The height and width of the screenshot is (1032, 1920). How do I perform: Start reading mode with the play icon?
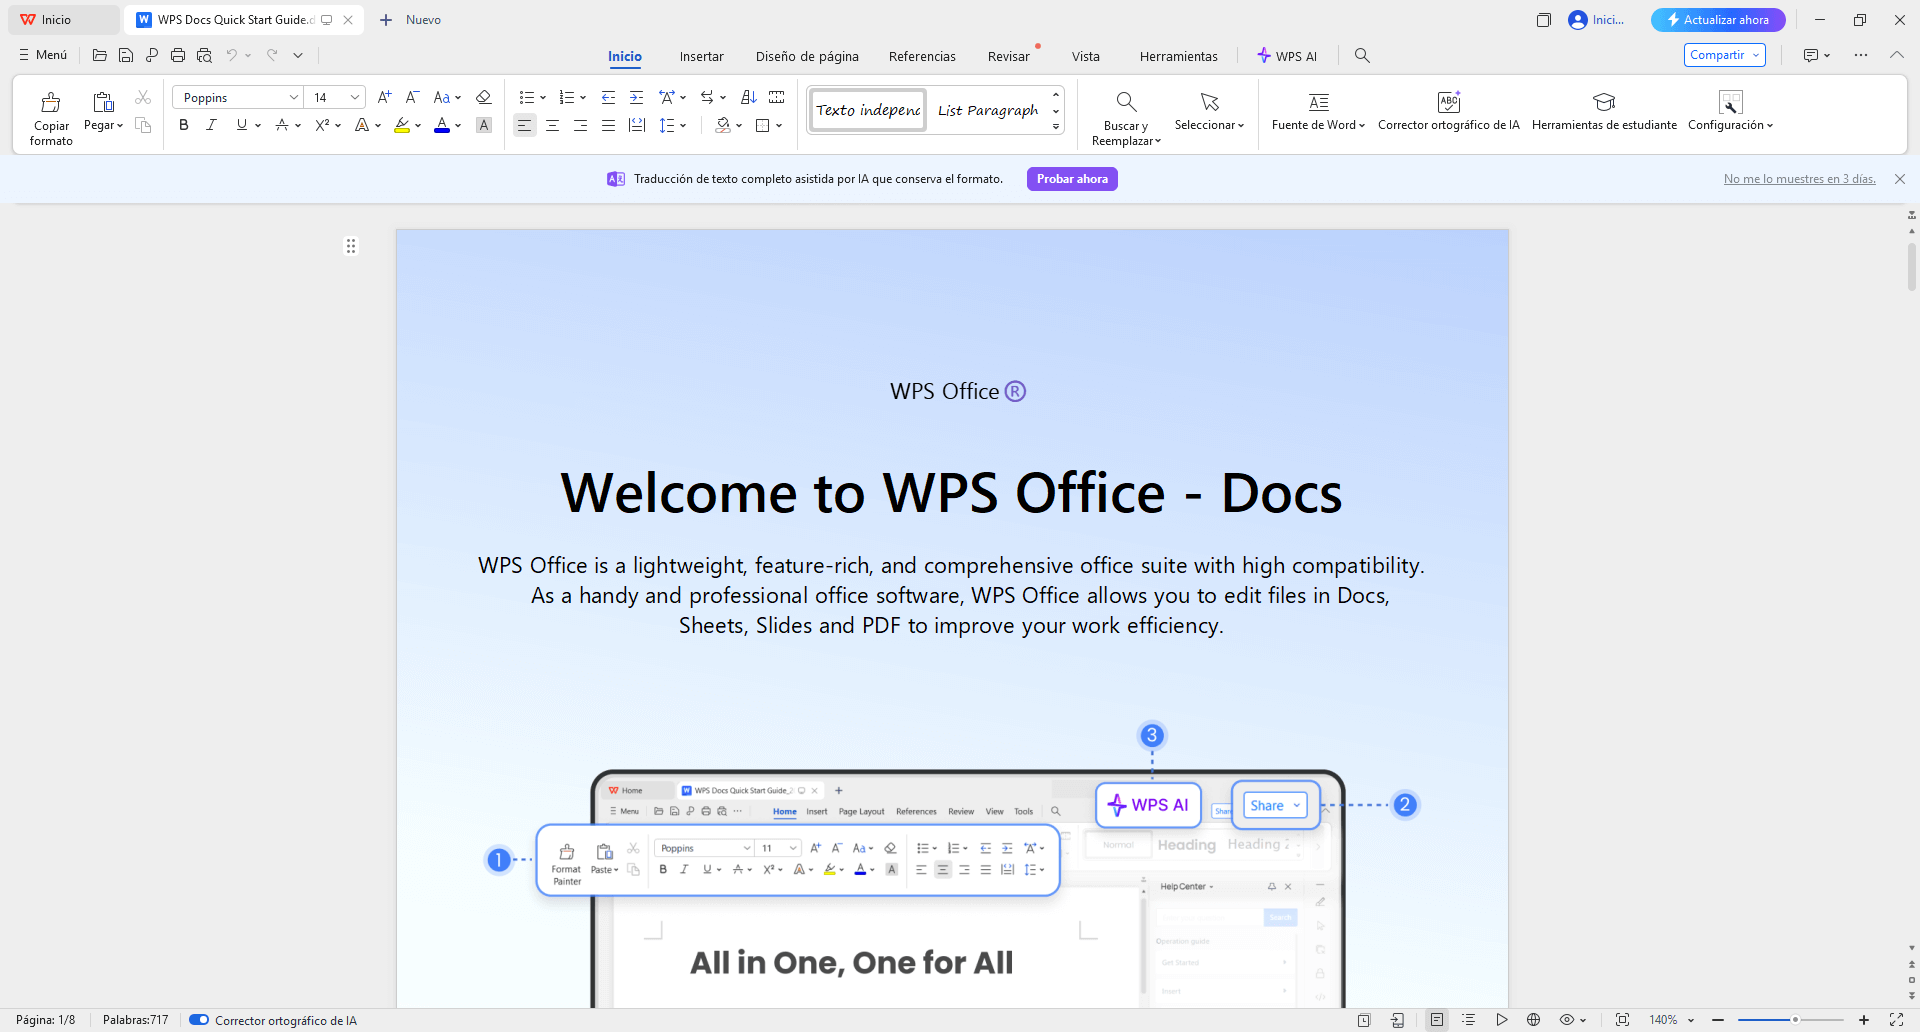tap(1501, 1020)
